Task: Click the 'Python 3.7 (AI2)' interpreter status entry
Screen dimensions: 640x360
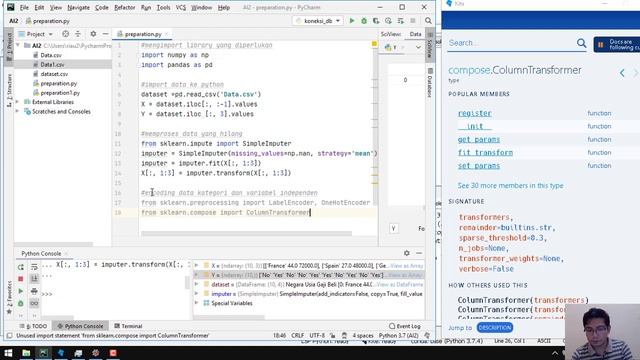Action: [x=398, y=336]
